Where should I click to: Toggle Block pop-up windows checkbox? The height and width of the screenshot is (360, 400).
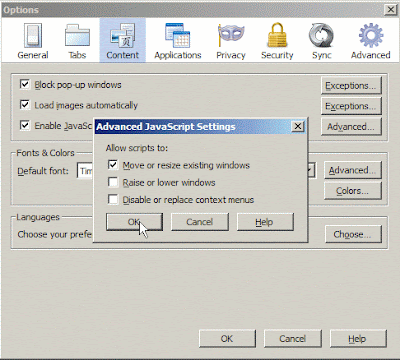pos(25,84)
